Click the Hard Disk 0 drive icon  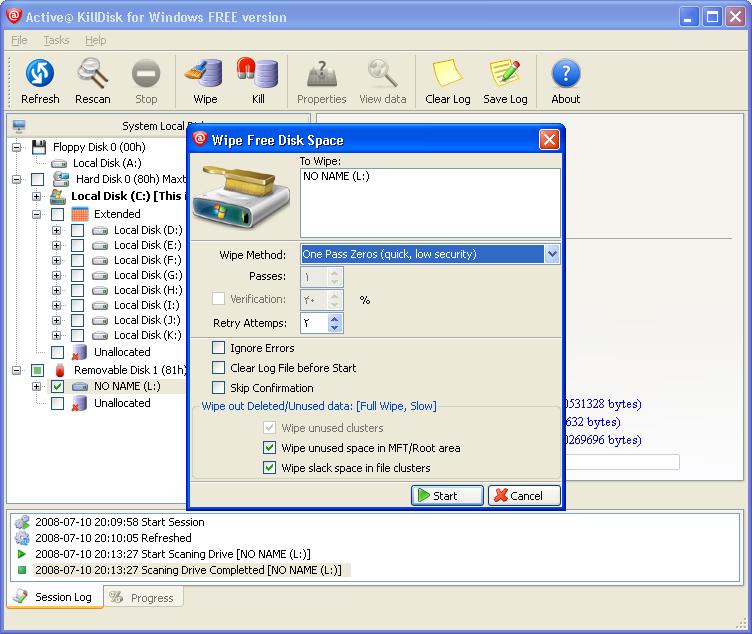click(61, 179)
